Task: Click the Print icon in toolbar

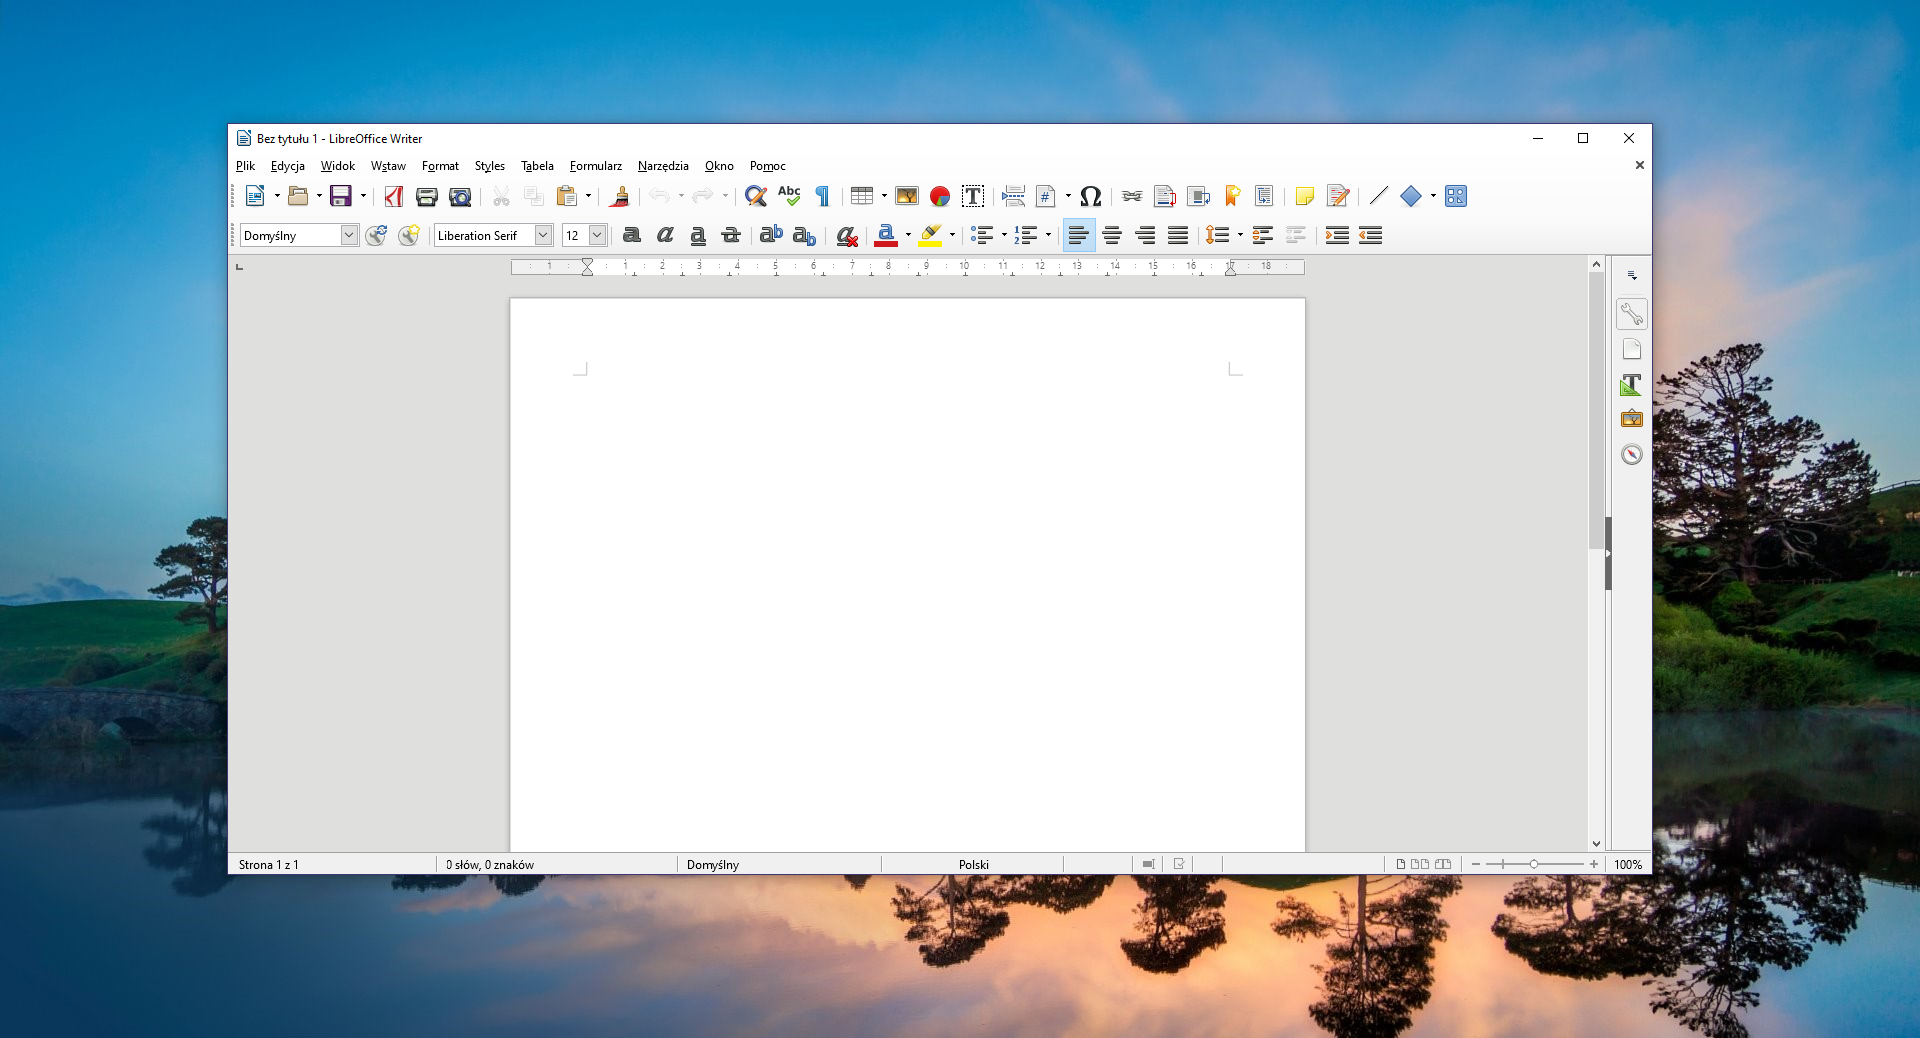Action: [427, 196]
